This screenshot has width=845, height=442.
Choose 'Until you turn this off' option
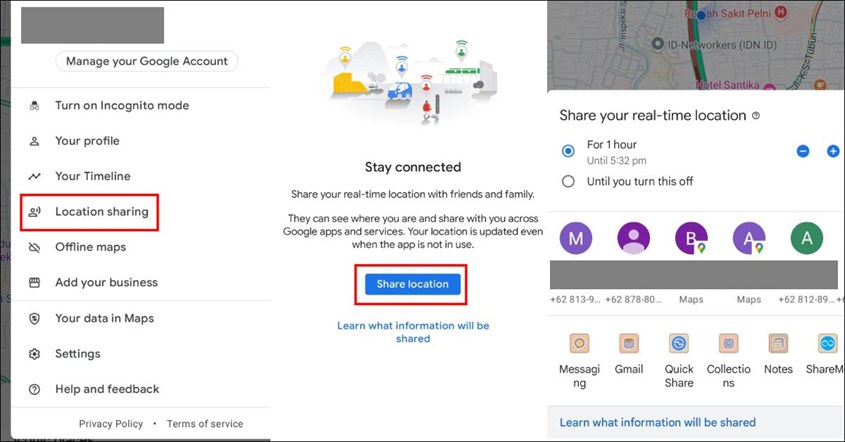click(x=569, y=181)
